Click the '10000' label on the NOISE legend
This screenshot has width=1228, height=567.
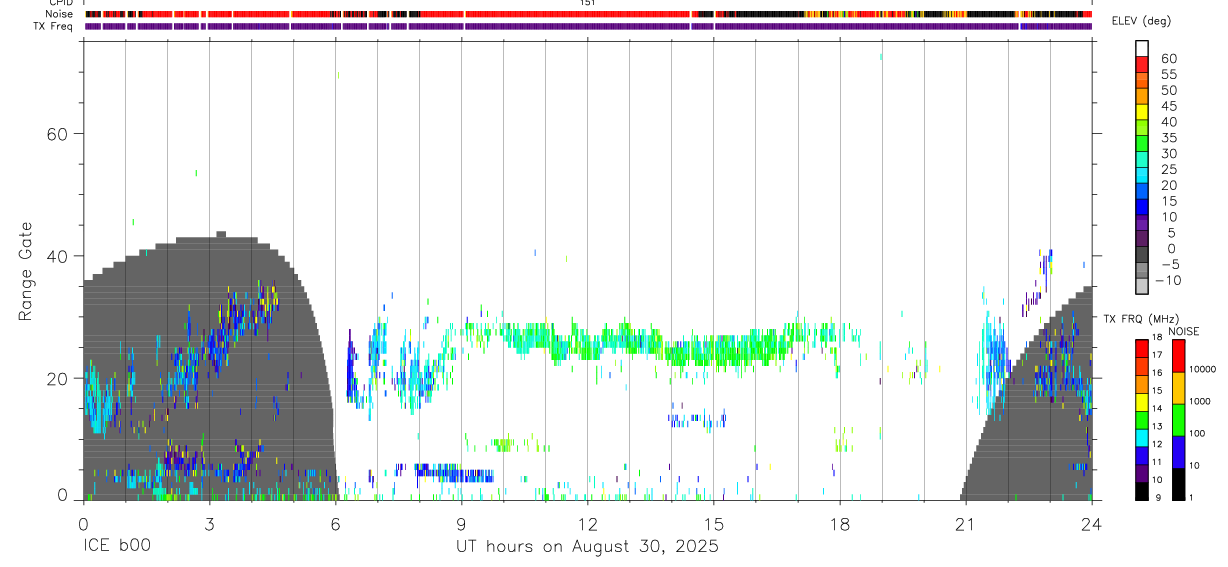click(1203, 369)
